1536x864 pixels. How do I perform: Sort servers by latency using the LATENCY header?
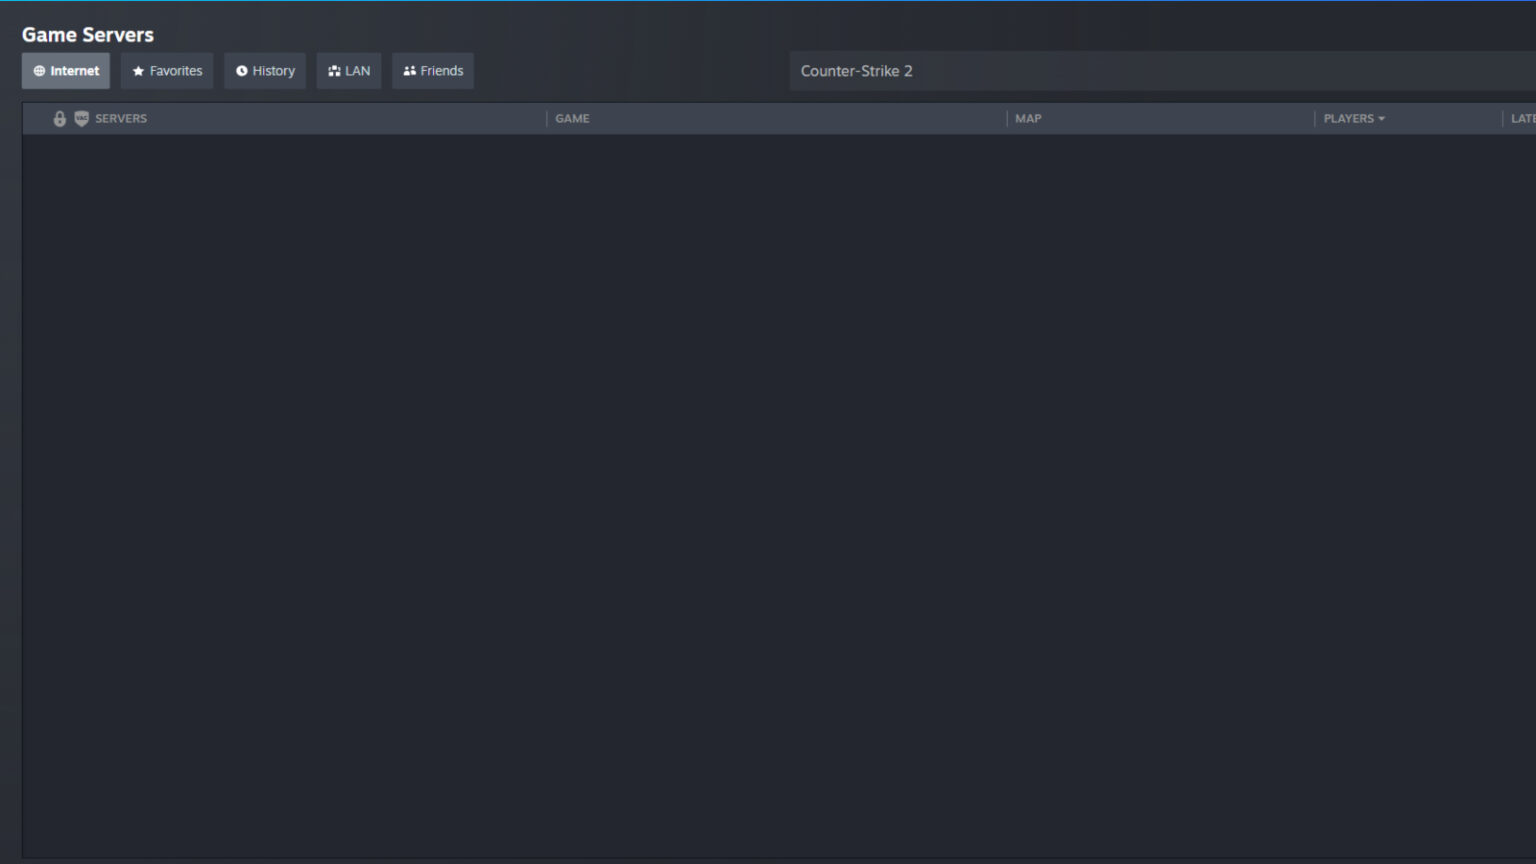[1522, 118]
